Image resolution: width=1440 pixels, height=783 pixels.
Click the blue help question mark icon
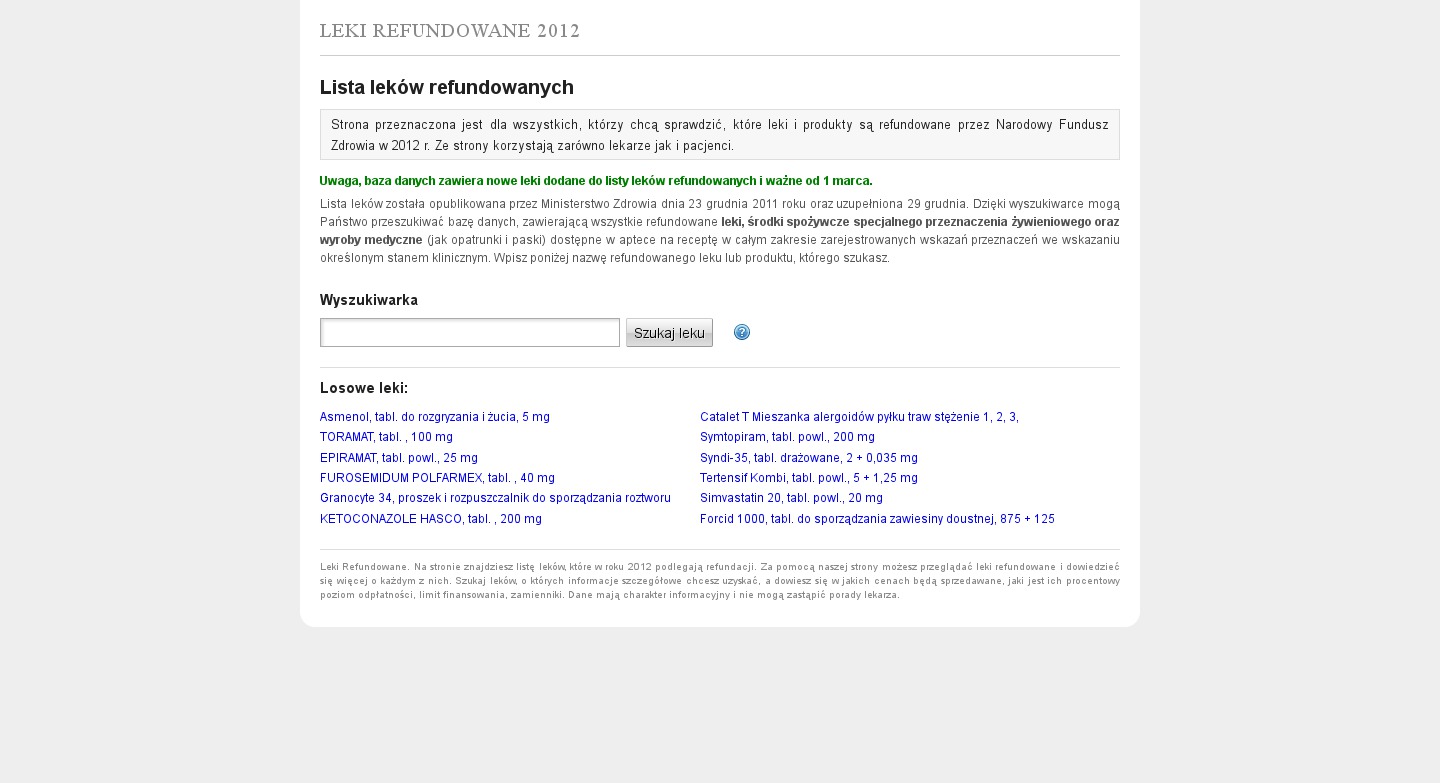(741, 332)
